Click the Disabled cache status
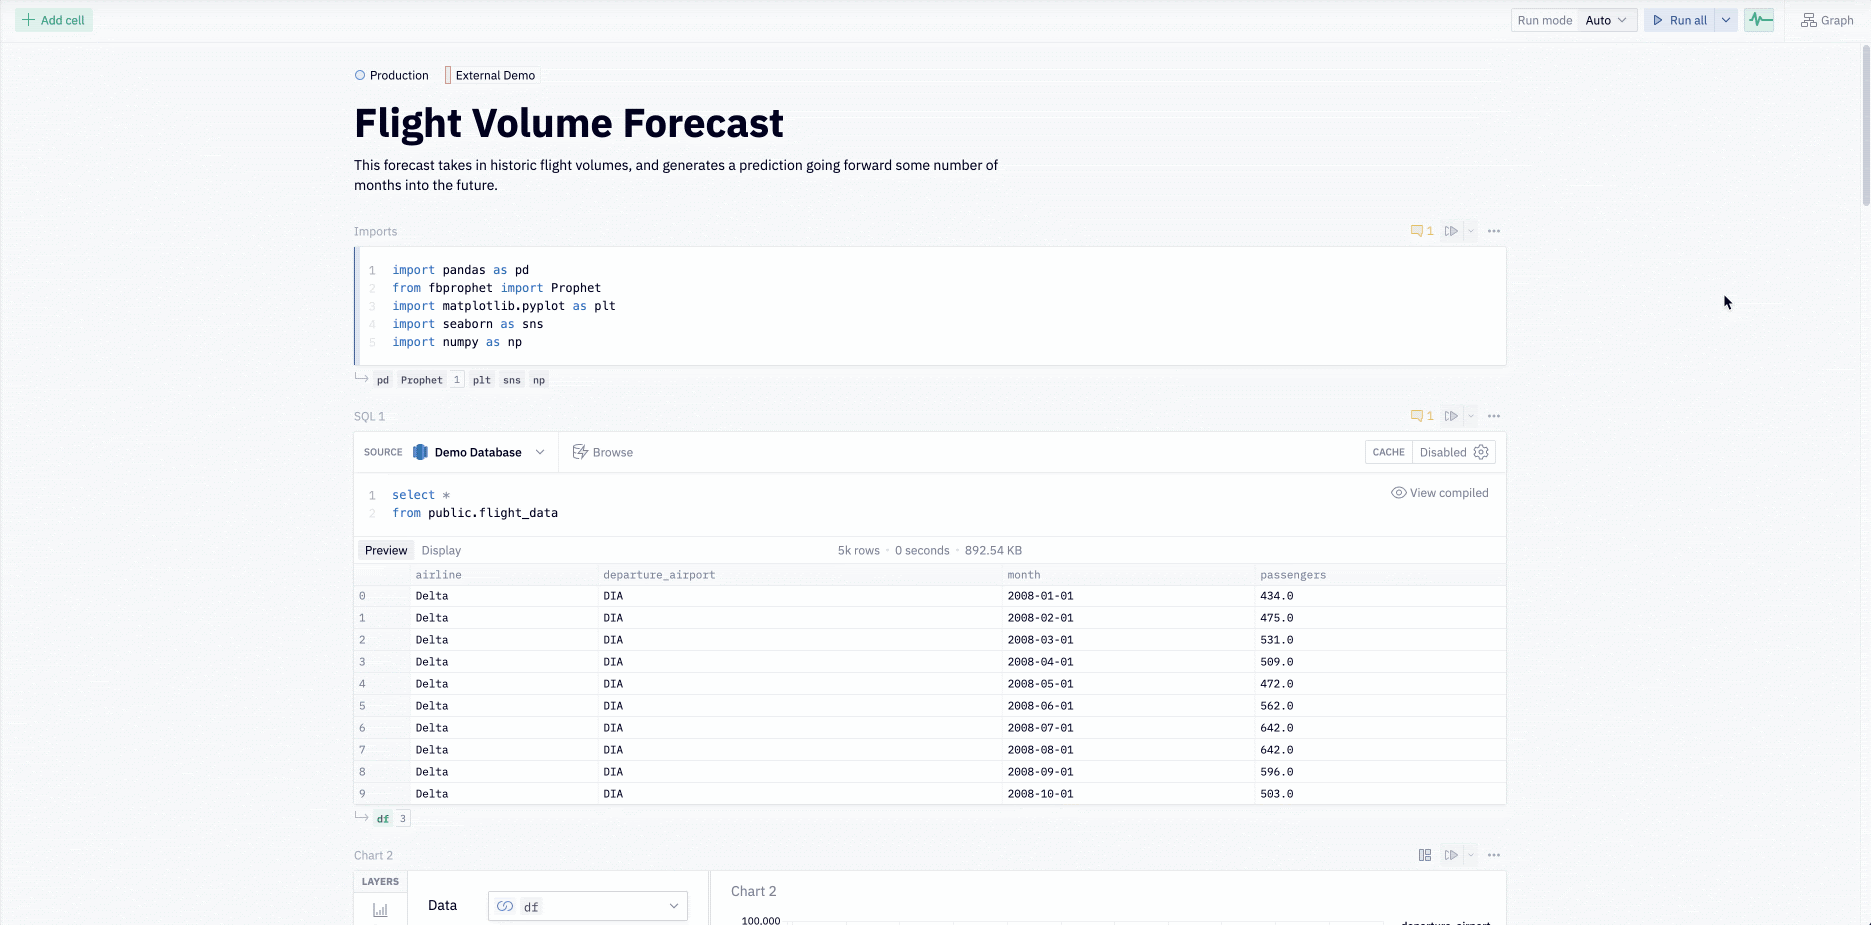The height and width of the screenshot is (925, 1871). (x=1443, y=452)
